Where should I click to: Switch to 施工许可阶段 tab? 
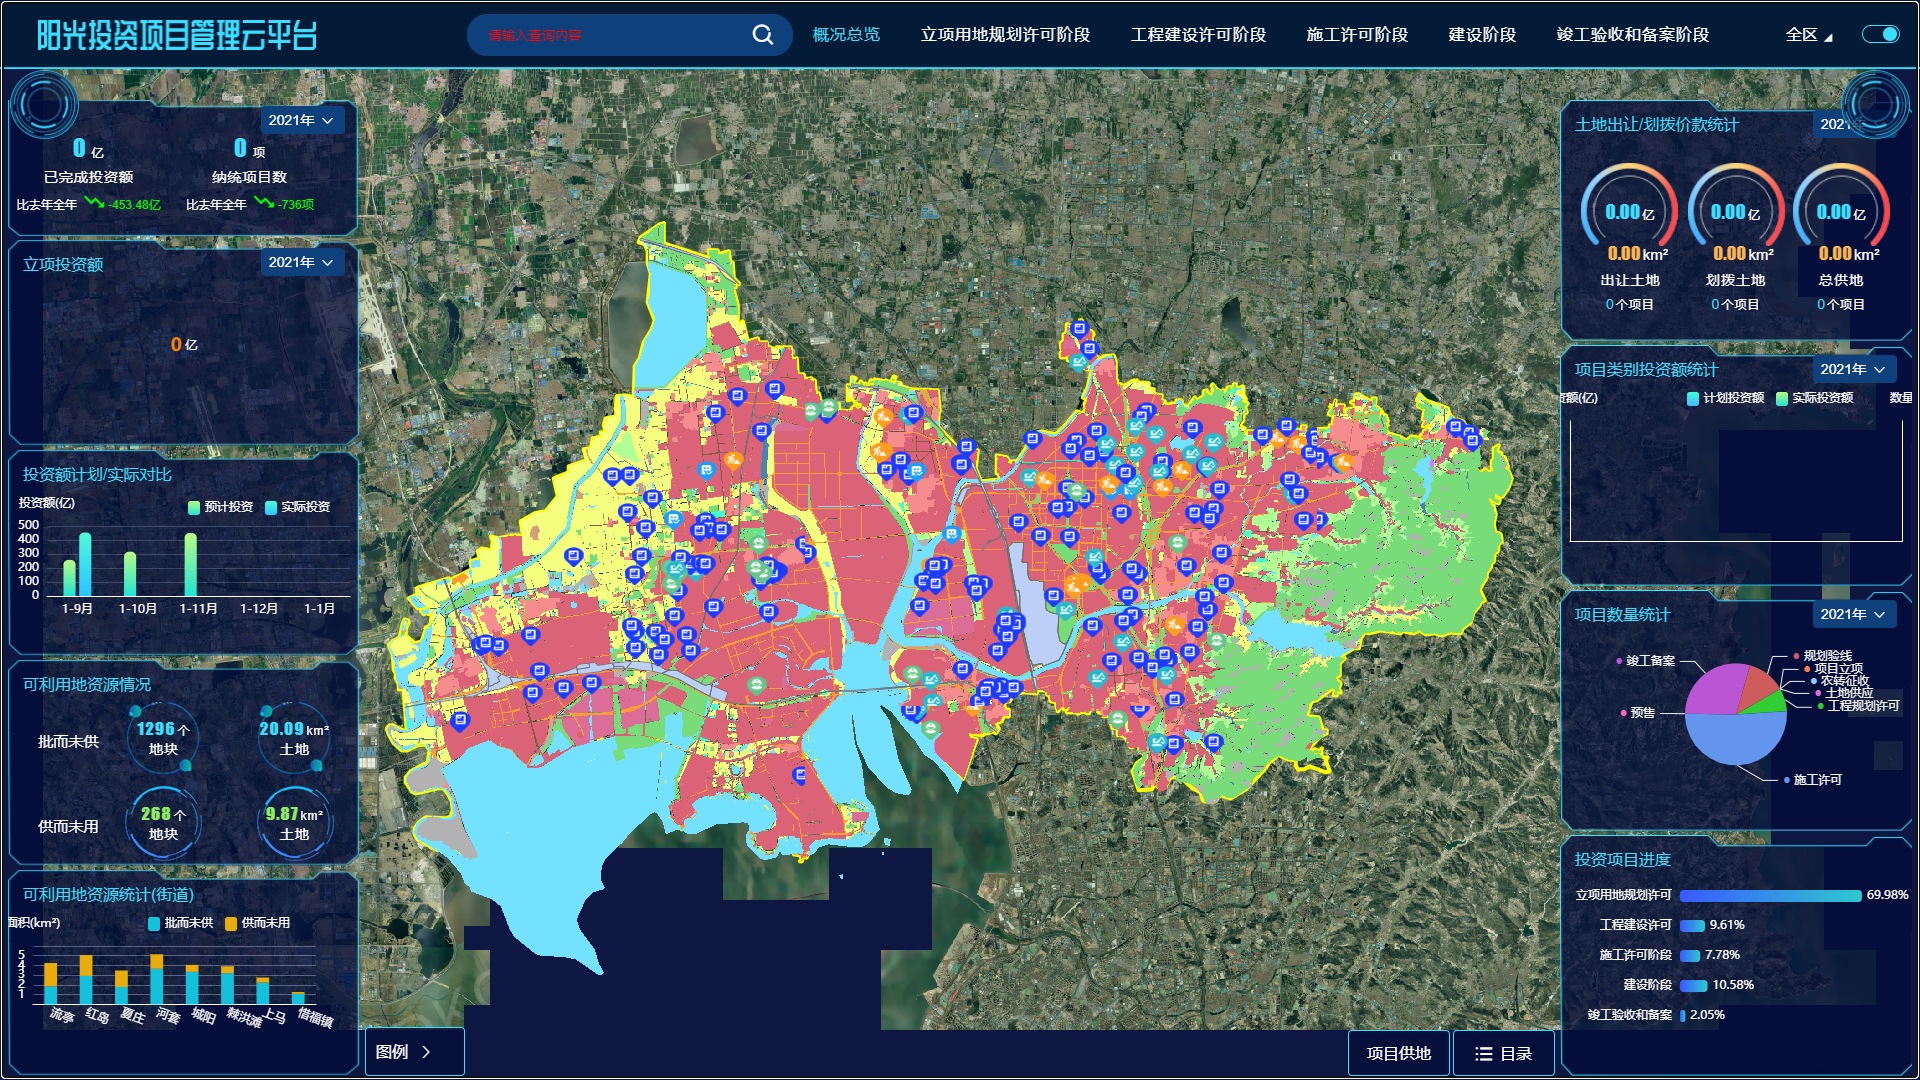click(x=1356, y=35)
